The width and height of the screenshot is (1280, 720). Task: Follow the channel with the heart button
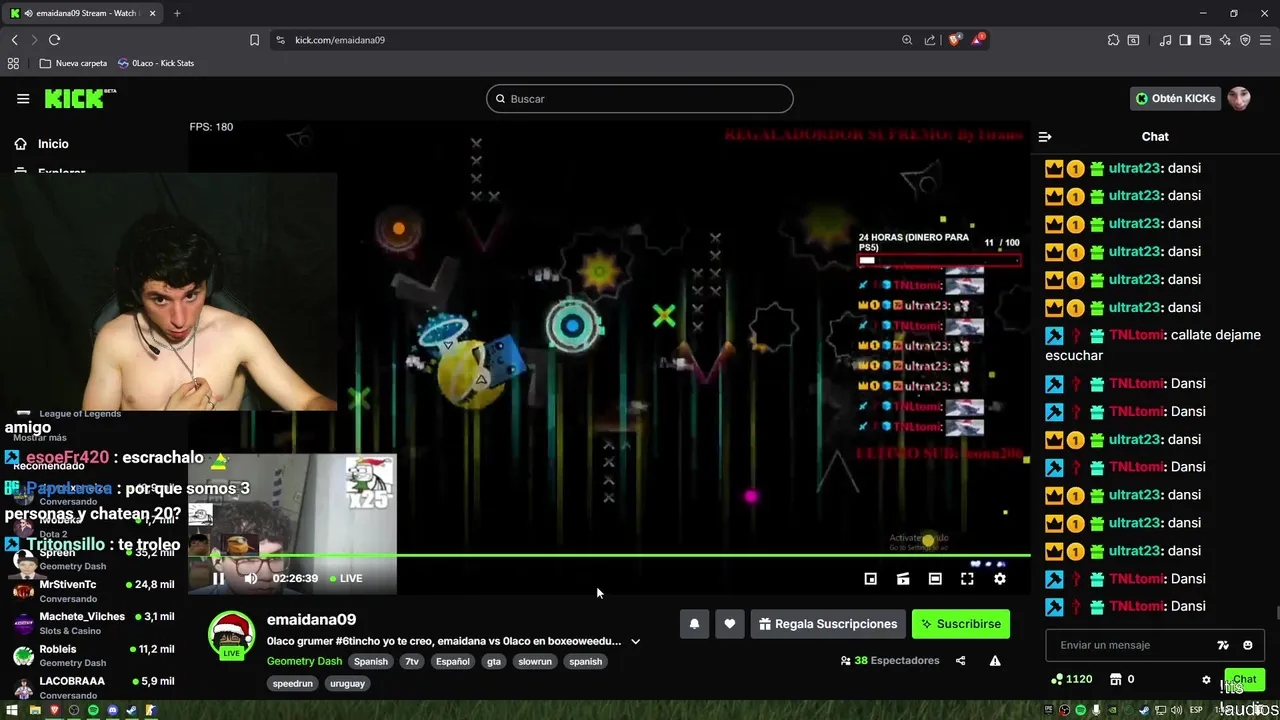(x=730, y=624)
